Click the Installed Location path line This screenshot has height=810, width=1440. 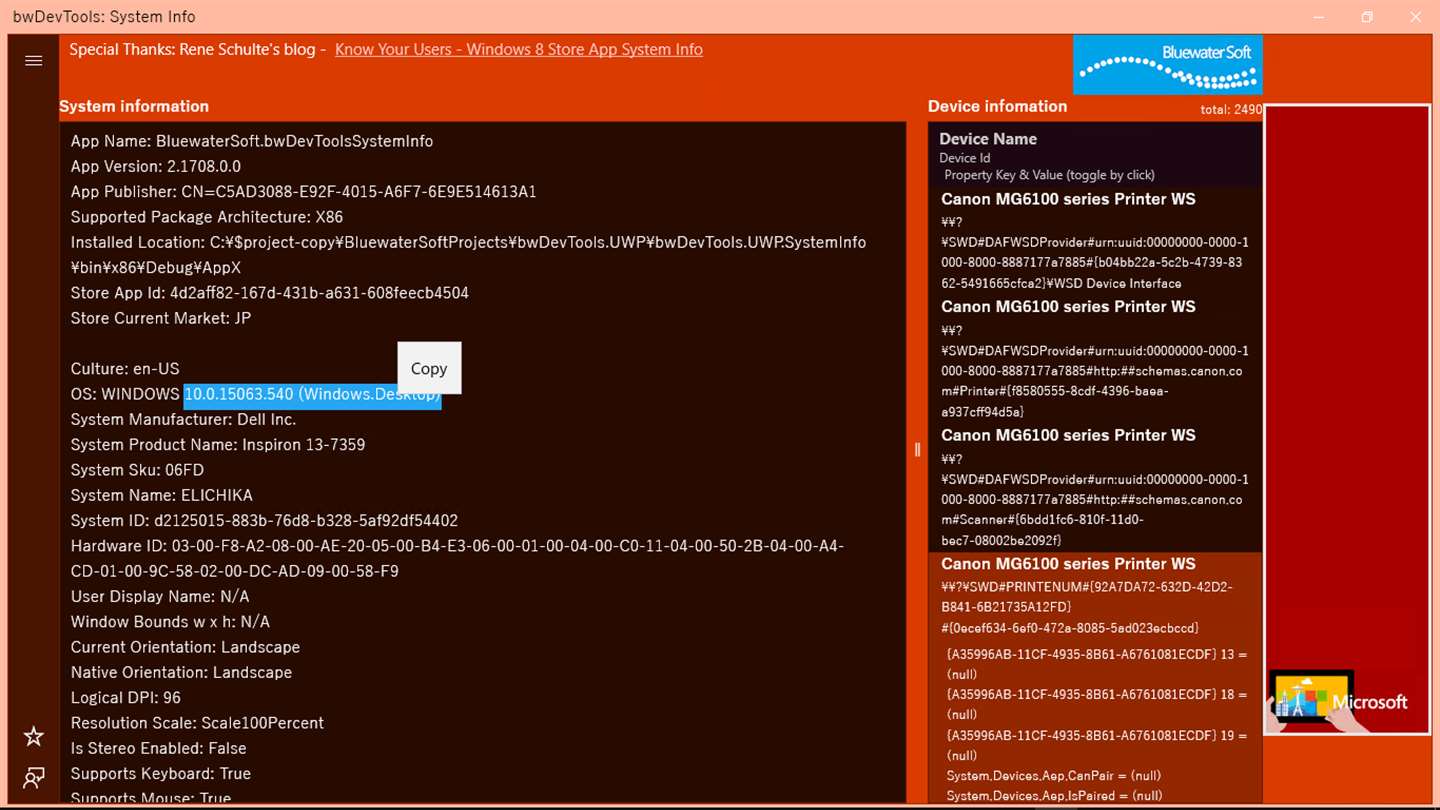coord(468,255)
